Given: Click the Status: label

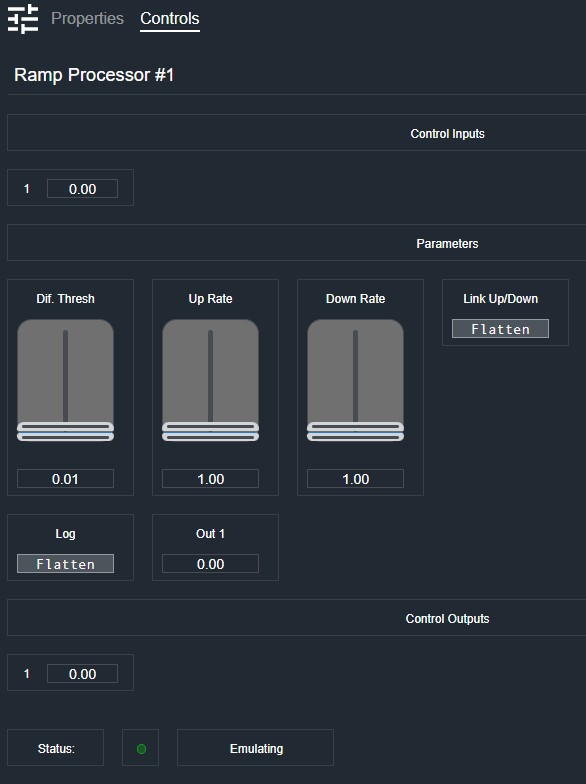Looking at the screenshot, I should pos(56,748).
